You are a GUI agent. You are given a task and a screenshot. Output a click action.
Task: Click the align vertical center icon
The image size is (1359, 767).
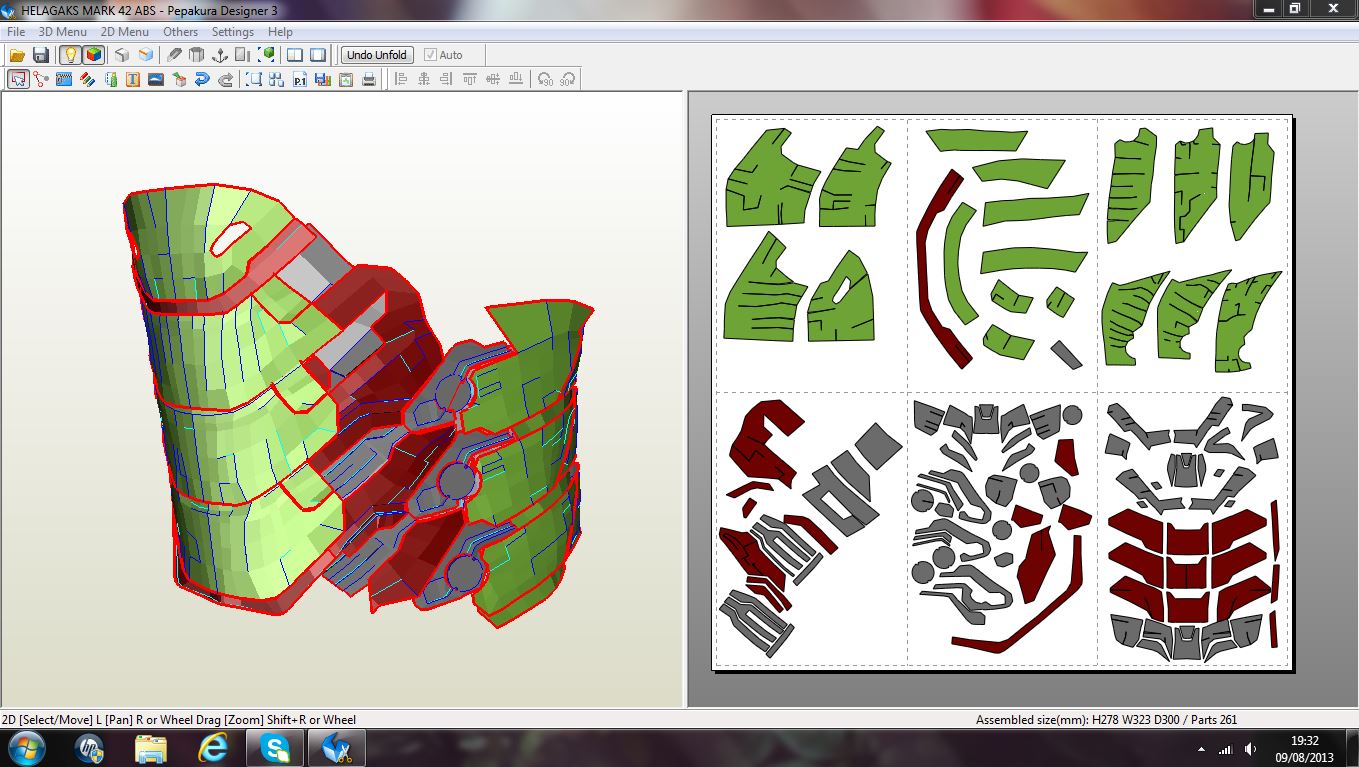(x=493, y=79)
